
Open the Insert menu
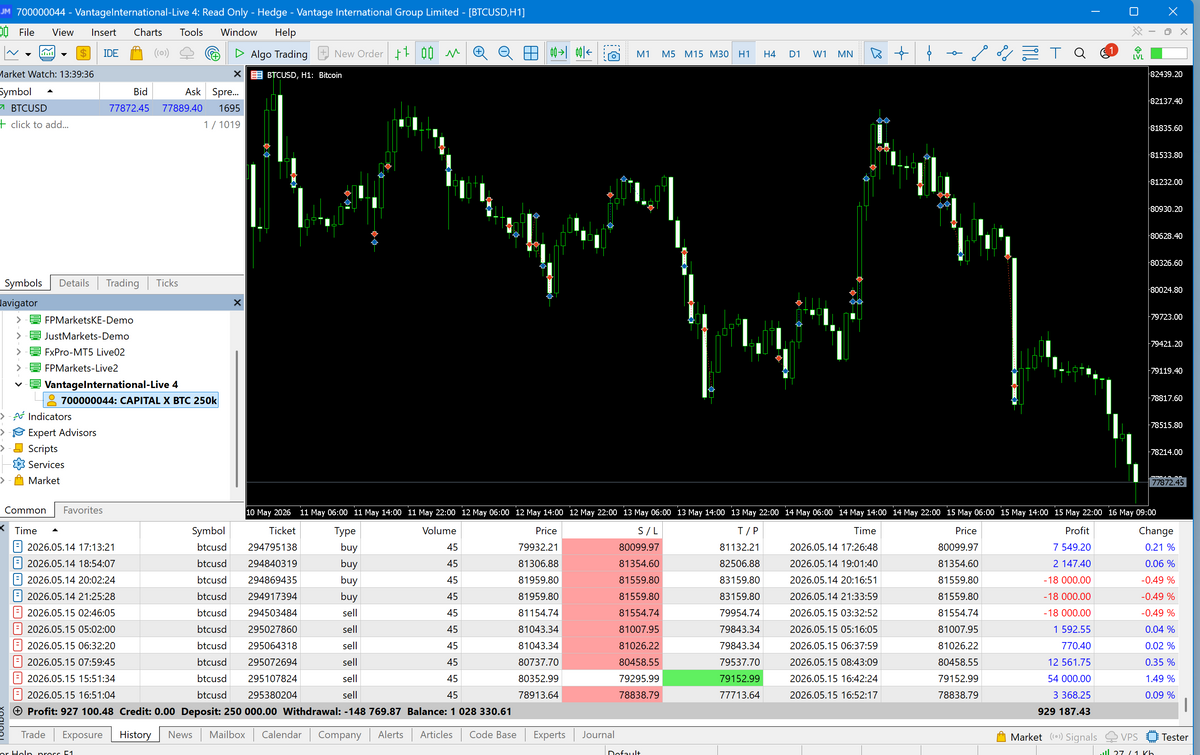pyautogui.click(x=103, y=32)
